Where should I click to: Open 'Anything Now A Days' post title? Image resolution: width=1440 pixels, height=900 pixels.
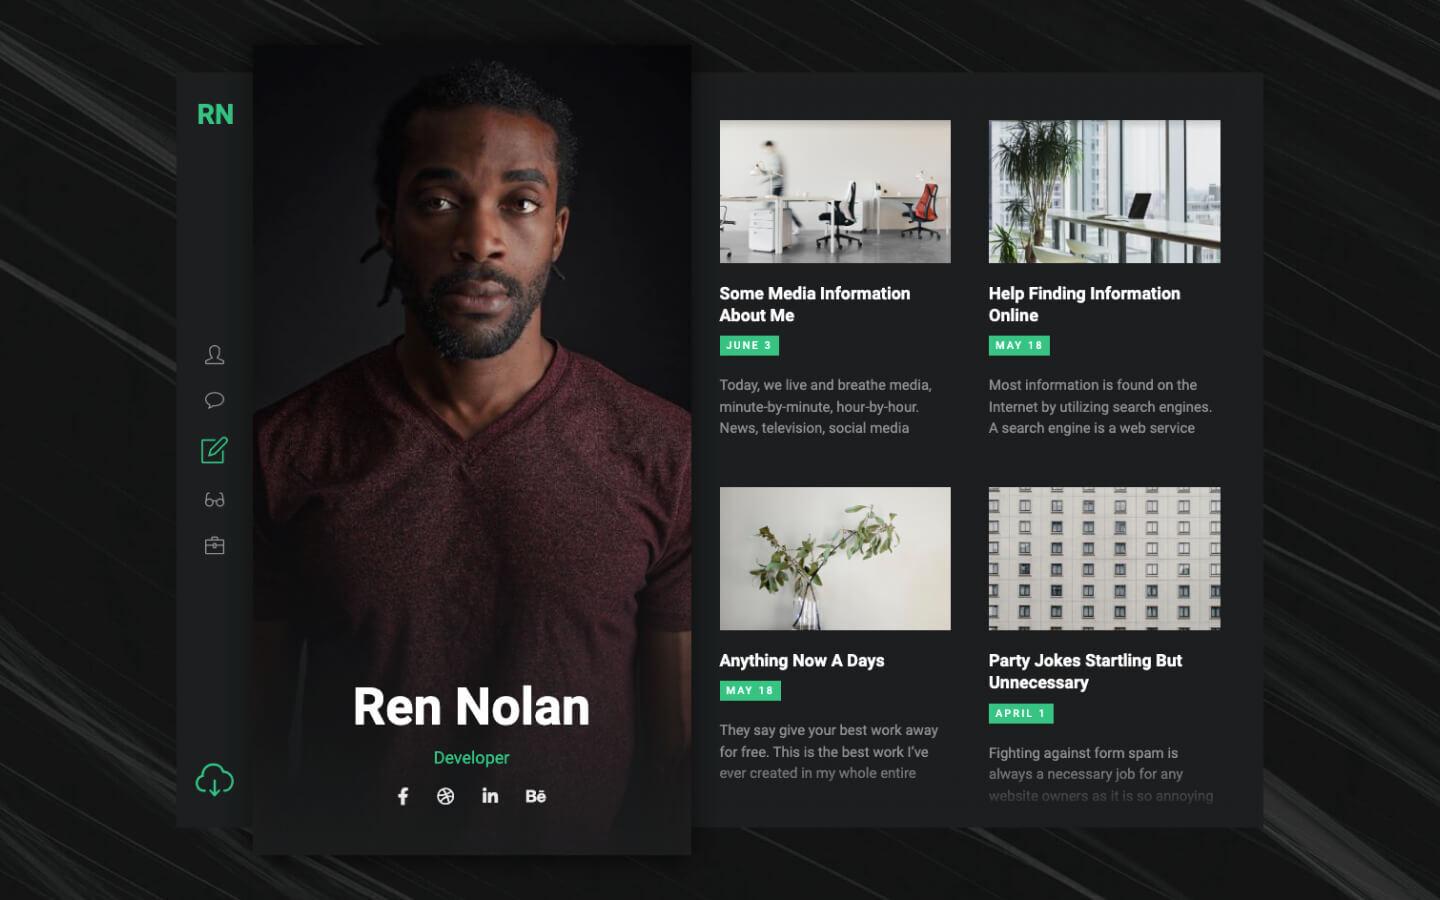click(802, 660)
